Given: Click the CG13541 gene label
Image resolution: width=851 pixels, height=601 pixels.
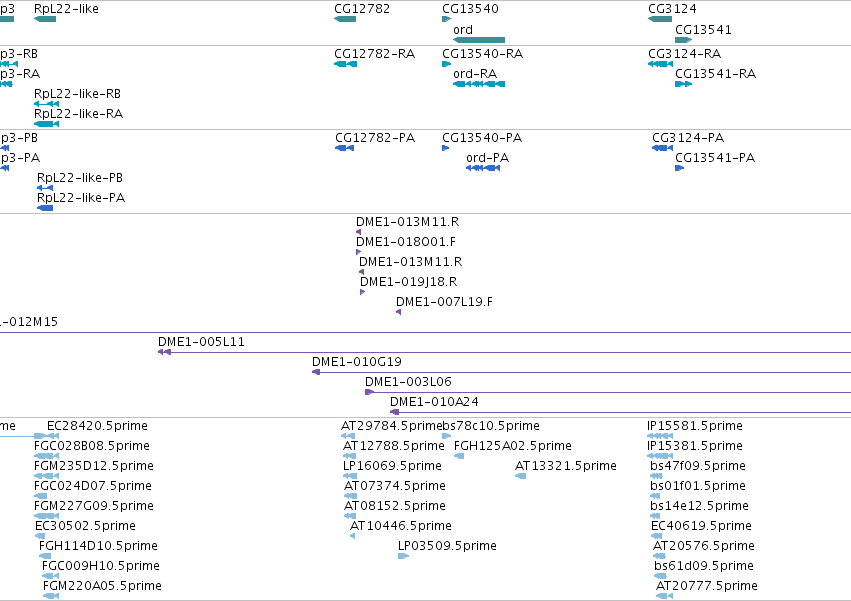Looking at the screenshot, I should point(703,29).
